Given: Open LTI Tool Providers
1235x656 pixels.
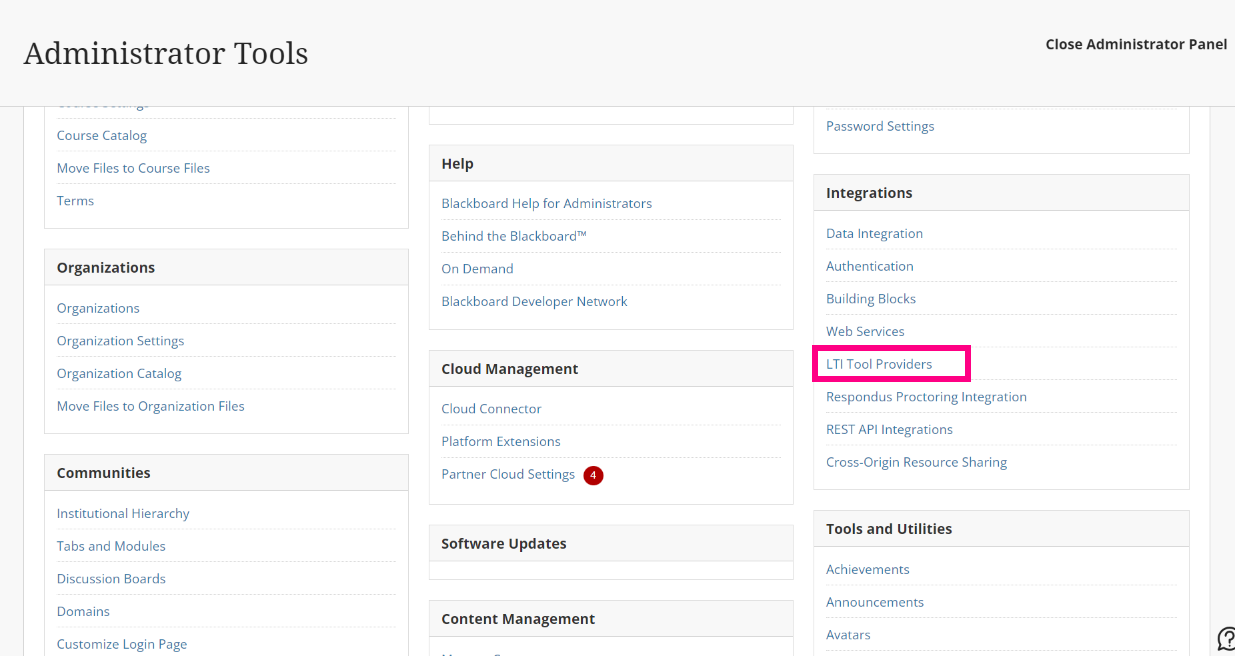Looking at the screenshot, I should (879, 364).
